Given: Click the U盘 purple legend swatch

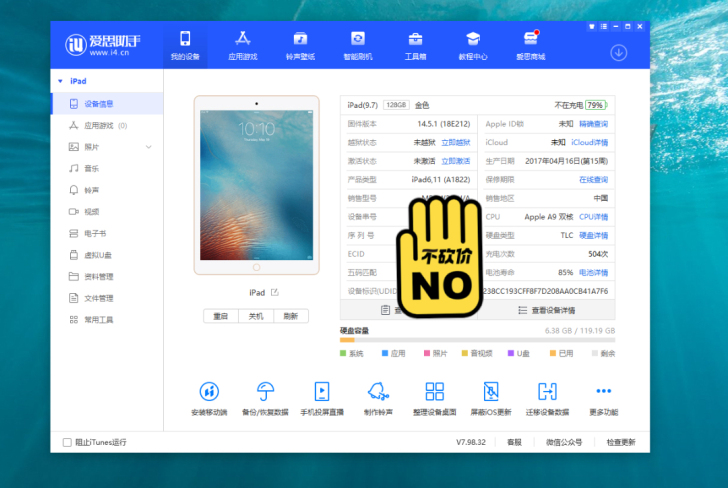Looking at the screenshot, I should [x=511, y=353].
